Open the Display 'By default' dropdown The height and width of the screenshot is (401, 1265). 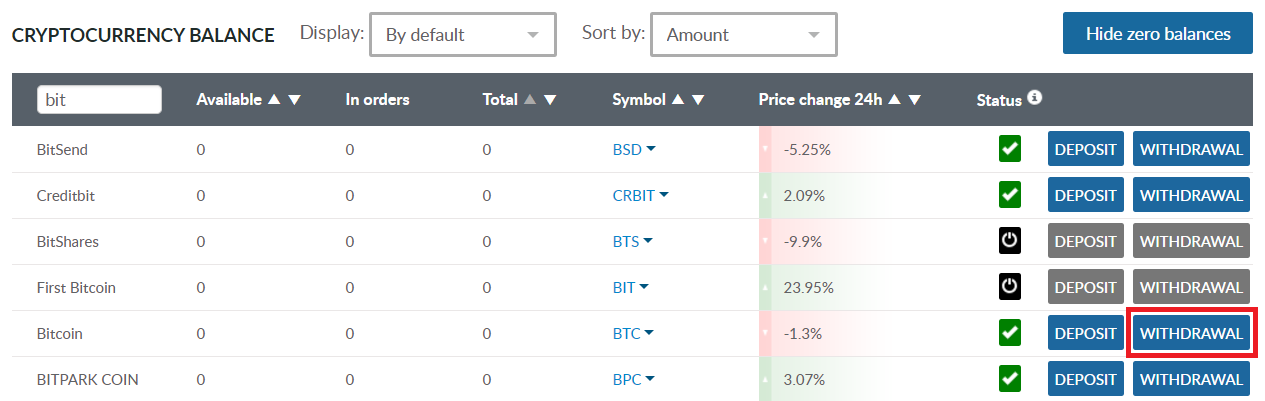pos(462,35)
